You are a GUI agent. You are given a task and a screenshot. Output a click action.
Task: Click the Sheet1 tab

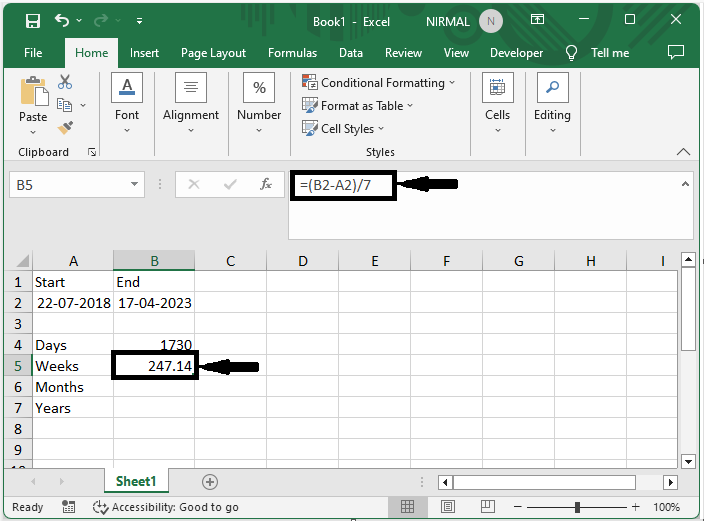pyautogui.click(x=136, y=481)
